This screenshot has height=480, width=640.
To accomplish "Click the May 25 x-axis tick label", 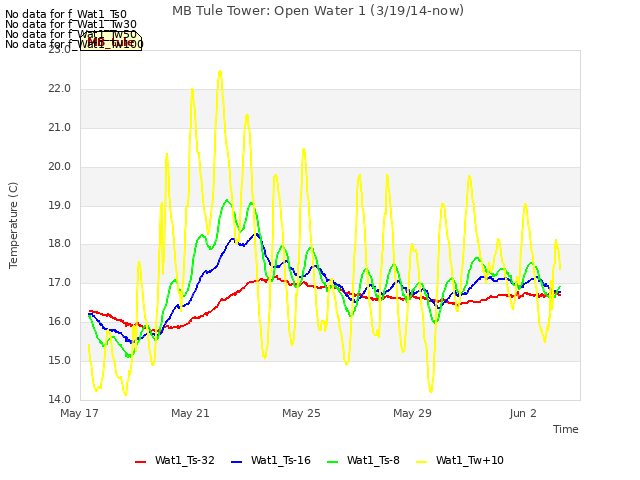I will click(x=301, y=413).
